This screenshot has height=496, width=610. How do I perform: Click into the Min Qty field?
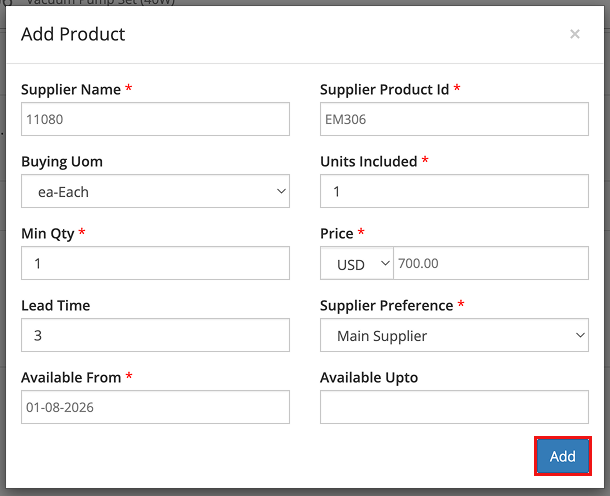155,264
